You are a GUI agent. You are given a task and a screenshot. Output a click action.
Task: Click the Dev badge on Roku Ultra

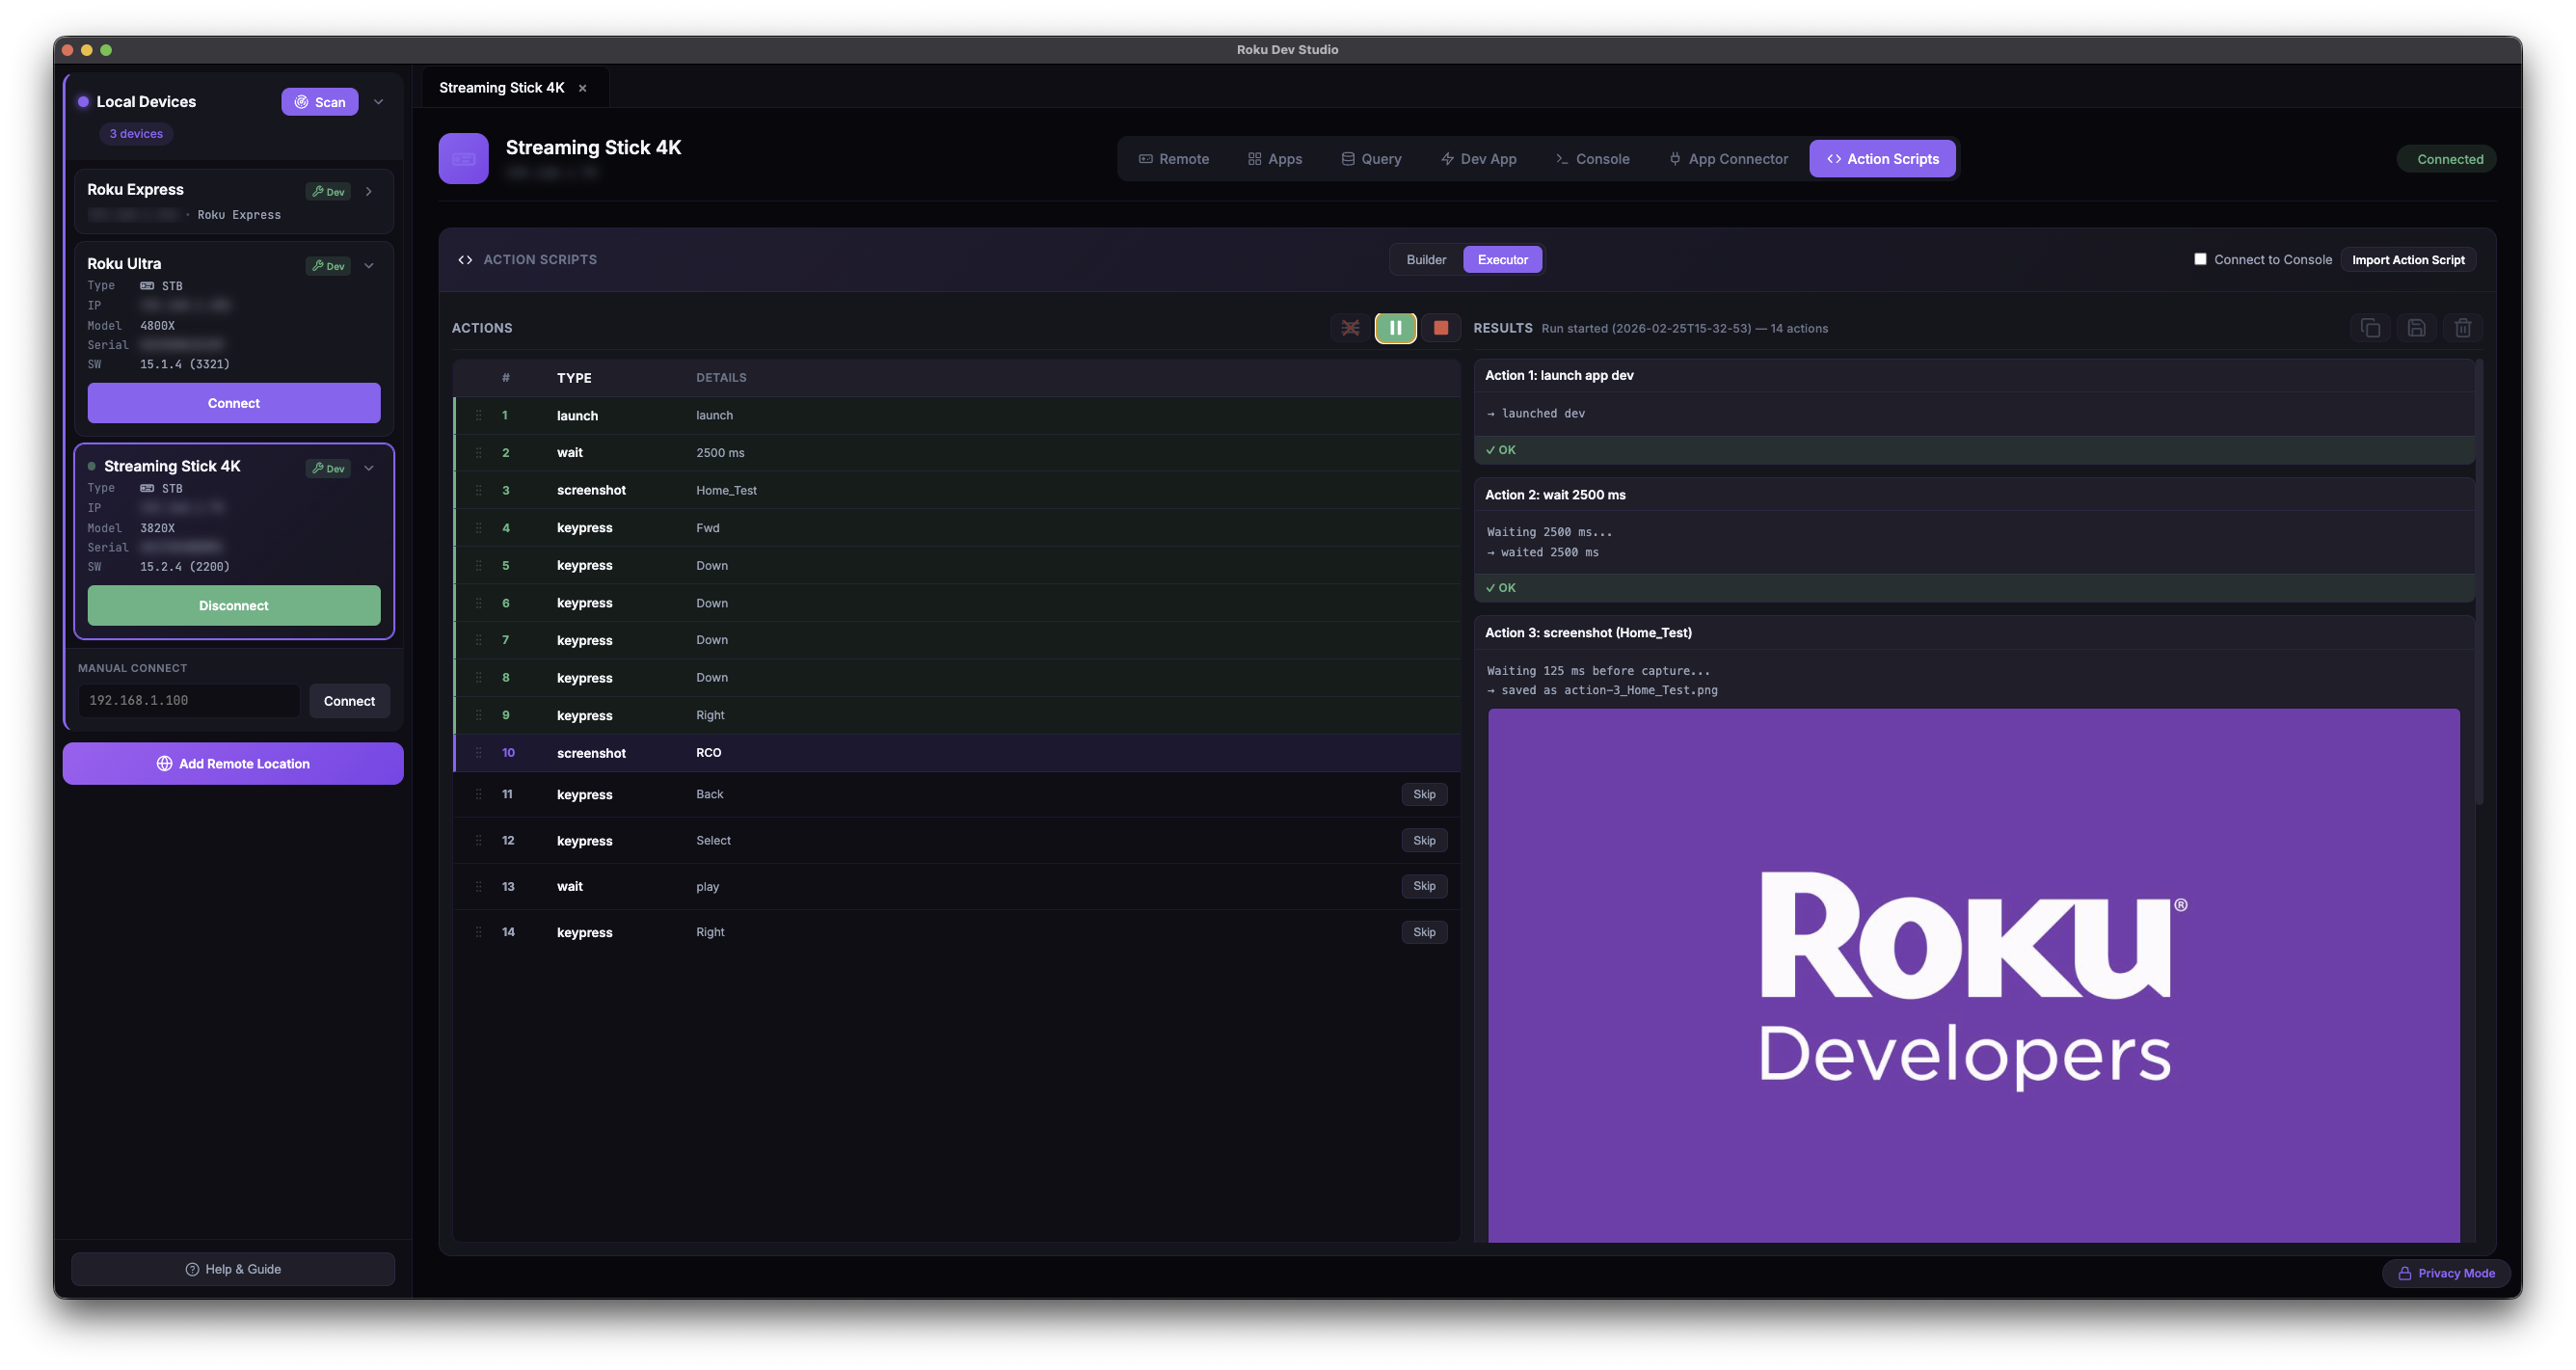[x=328, y=265]
